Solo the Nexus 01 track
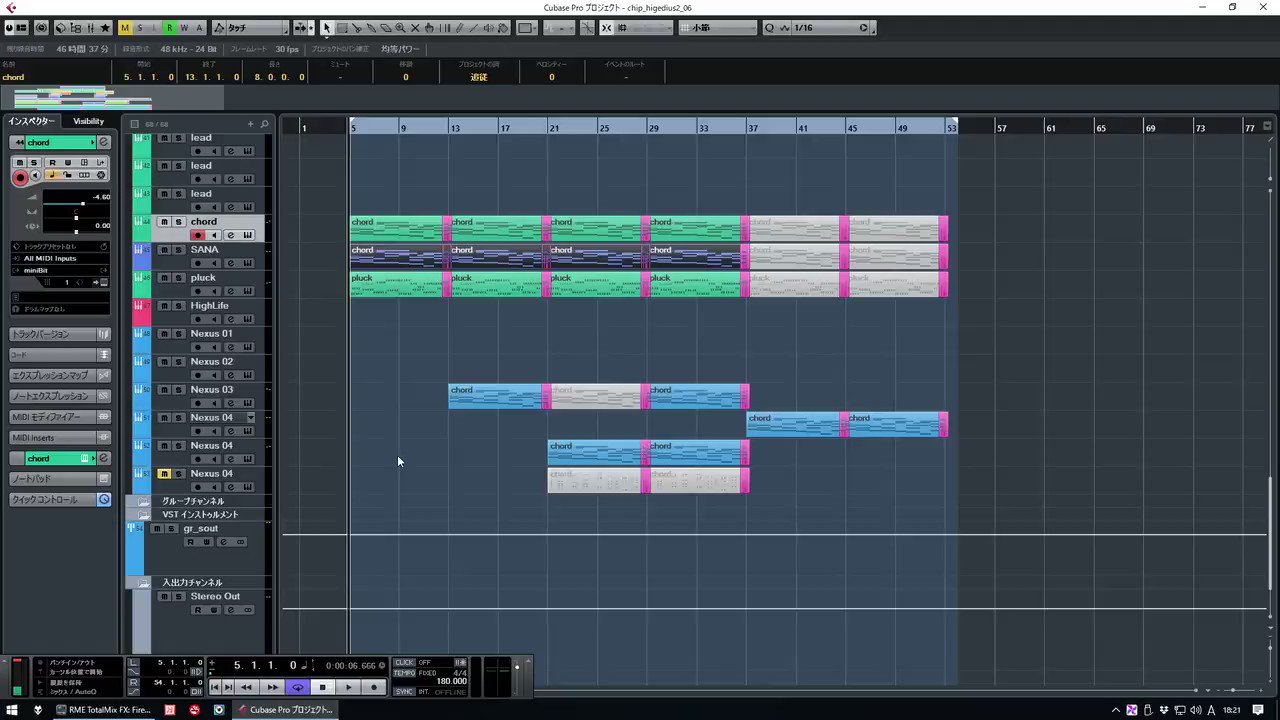 tap(179, 334)
